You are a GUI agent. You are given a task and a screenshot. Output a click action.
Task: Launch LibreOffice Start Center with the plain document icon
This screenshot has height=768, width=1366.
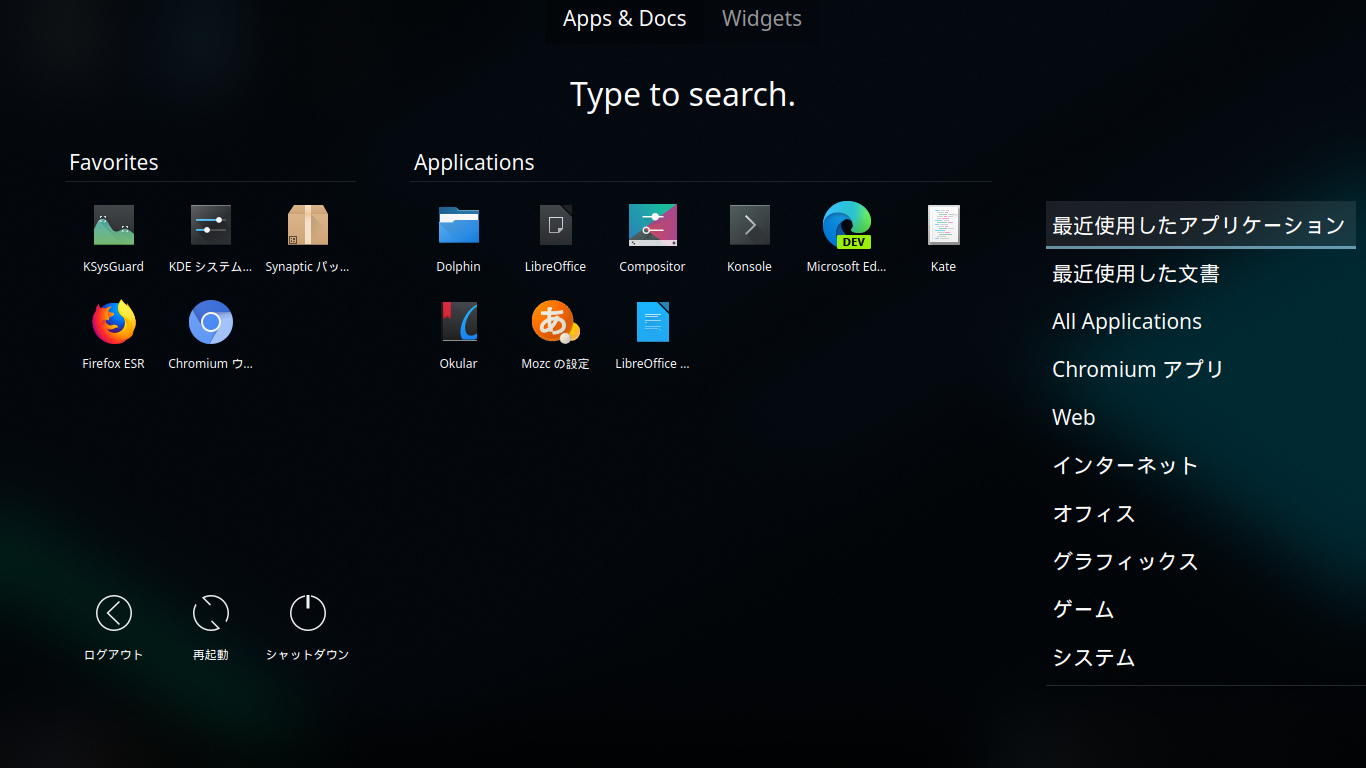click(555, 238)
